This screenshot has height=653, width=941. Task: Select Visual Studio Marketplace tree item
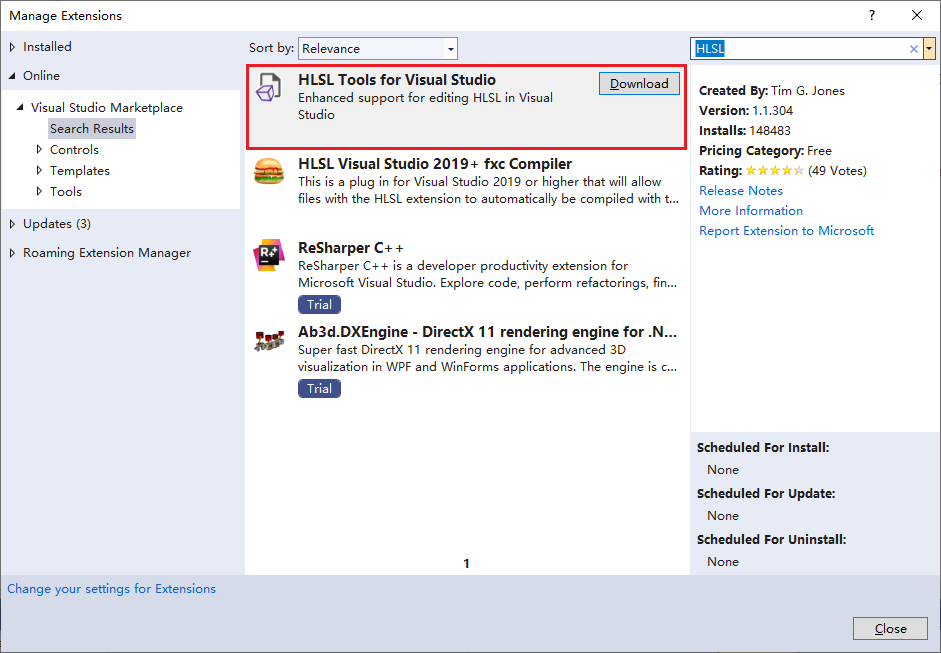click(x=107, y=107)
